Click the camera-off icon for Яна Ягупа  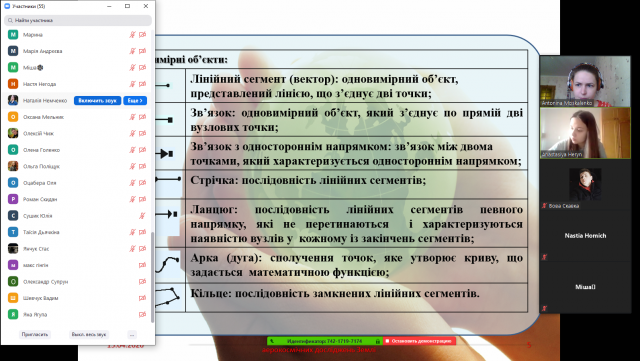pyautogui.click(x=142, y=314)
